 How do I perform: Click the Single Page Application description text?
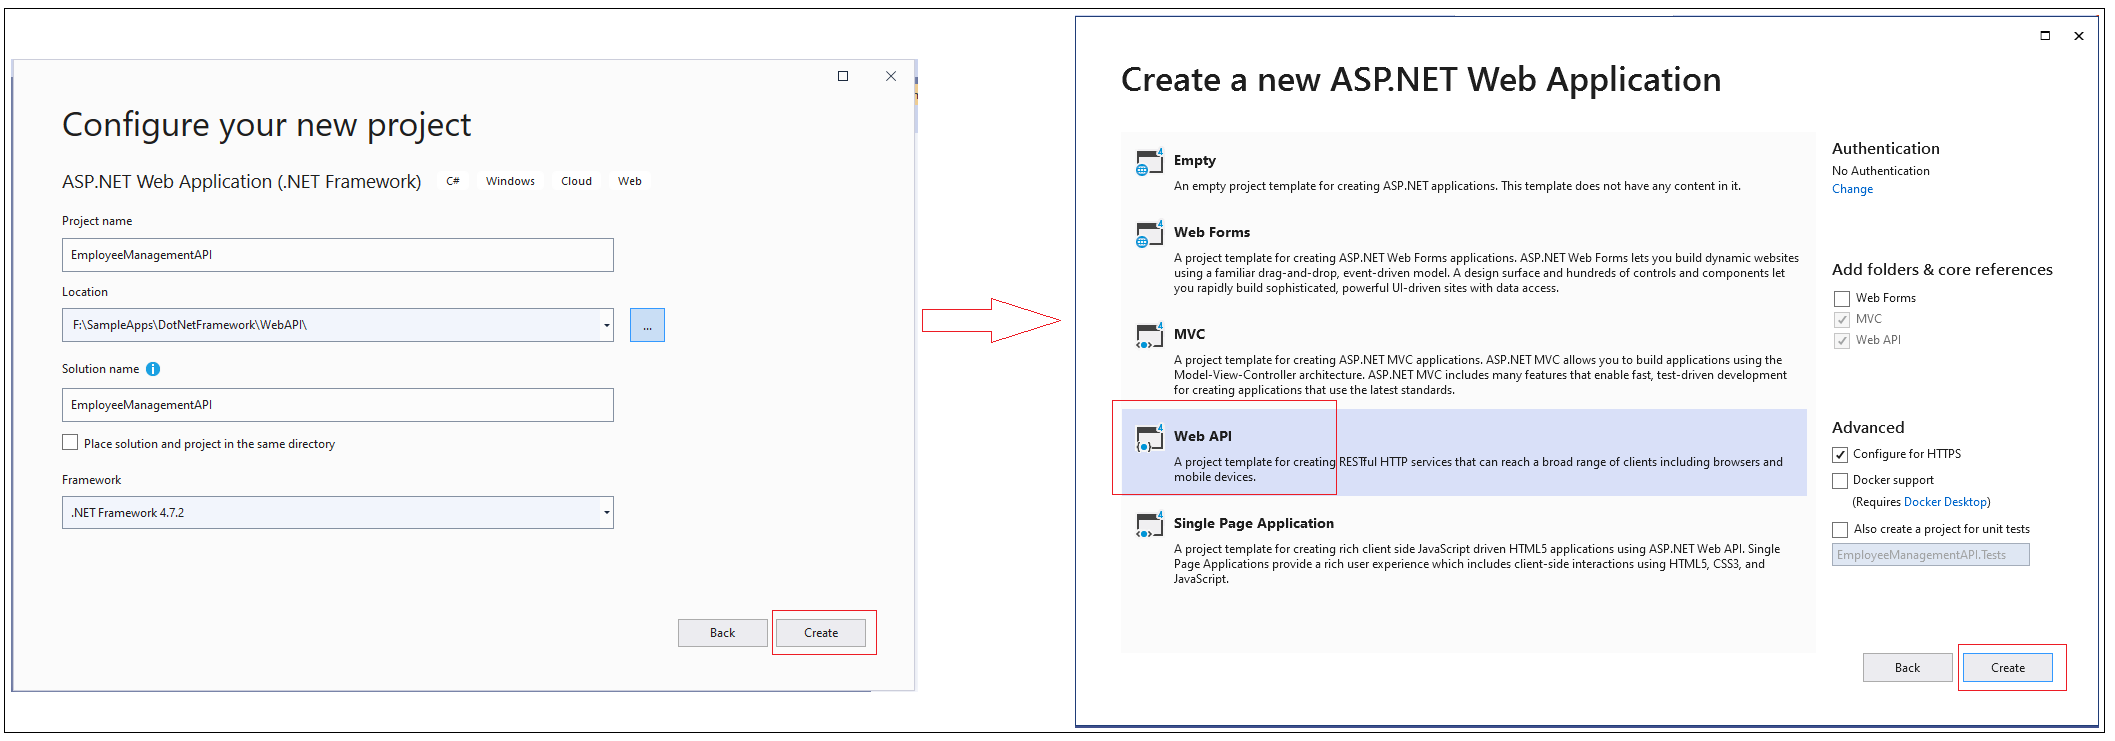tap(1477, 564)
